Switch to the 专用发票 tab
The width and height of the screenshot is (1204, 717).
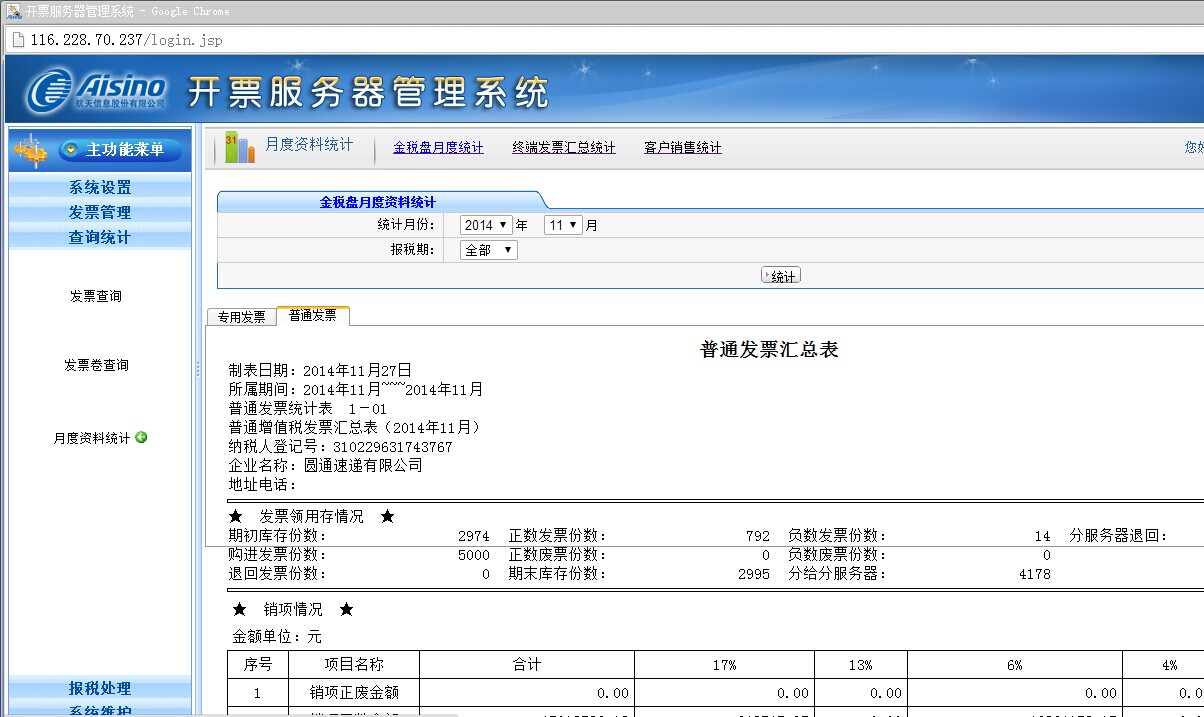tap(241, 317)
